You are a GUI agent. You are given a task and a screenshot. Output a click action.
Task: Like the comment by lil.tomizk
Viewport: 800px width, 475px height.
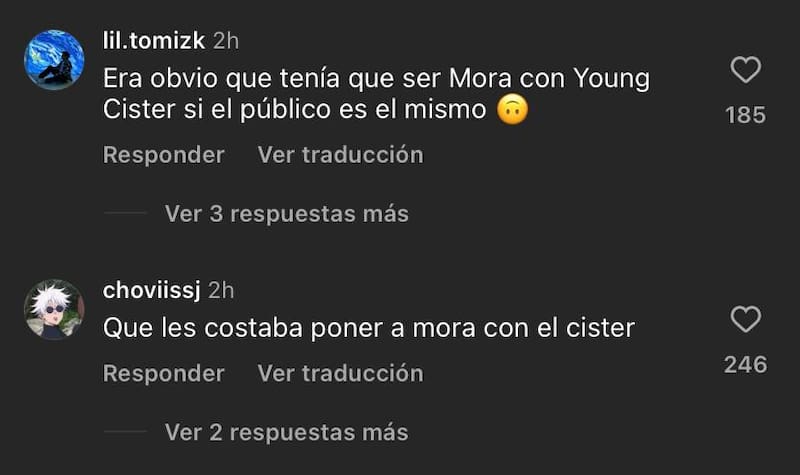coord(745,70)
